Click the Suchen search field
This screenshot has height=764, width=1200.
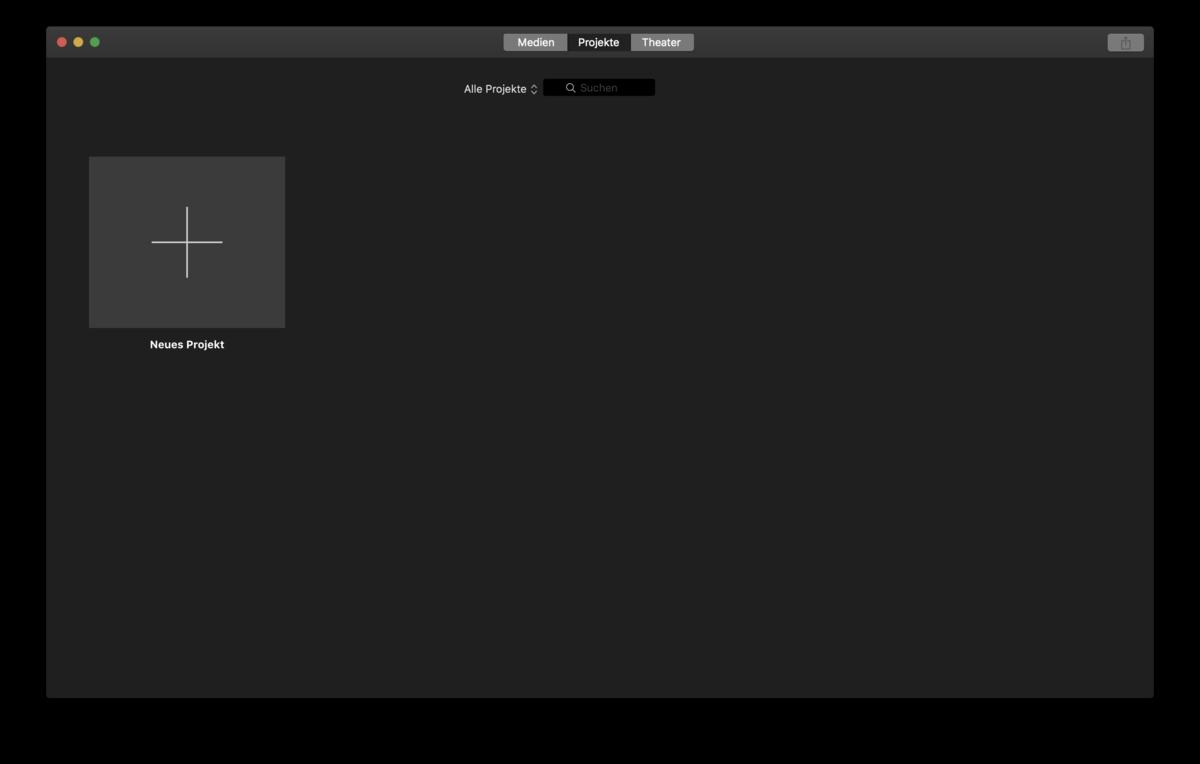[x=599, y=88]
